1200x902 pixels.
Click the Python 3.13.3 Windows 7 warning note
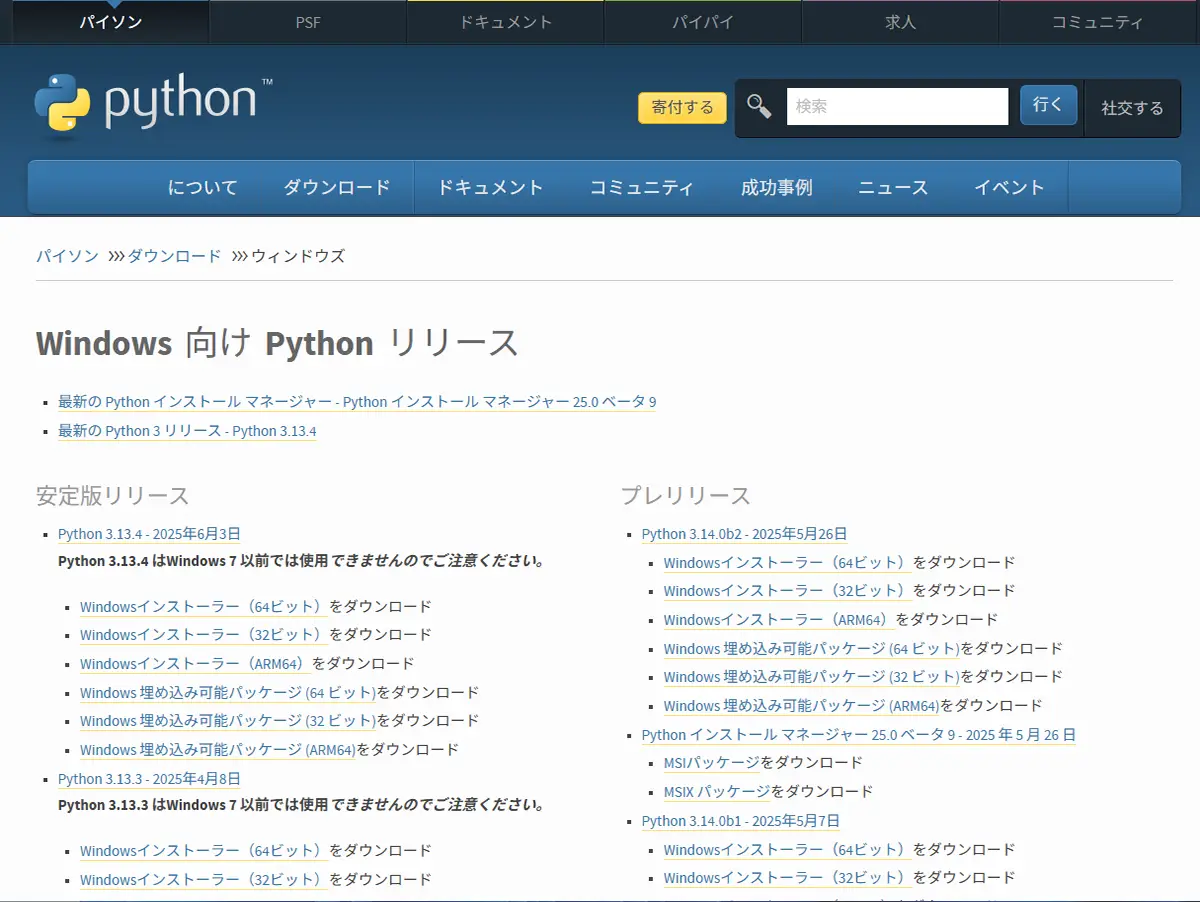pos(301,805)
